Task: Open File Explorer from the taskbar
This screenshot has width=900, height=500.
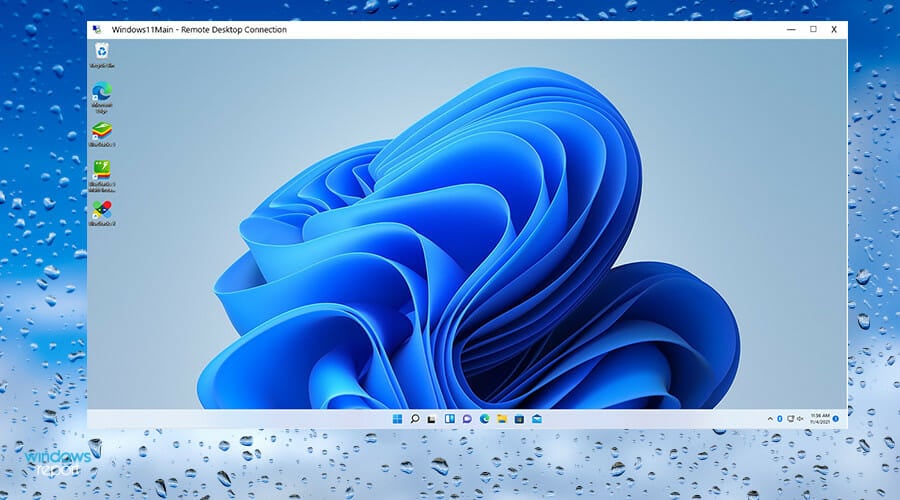Action: pos(502,419)
